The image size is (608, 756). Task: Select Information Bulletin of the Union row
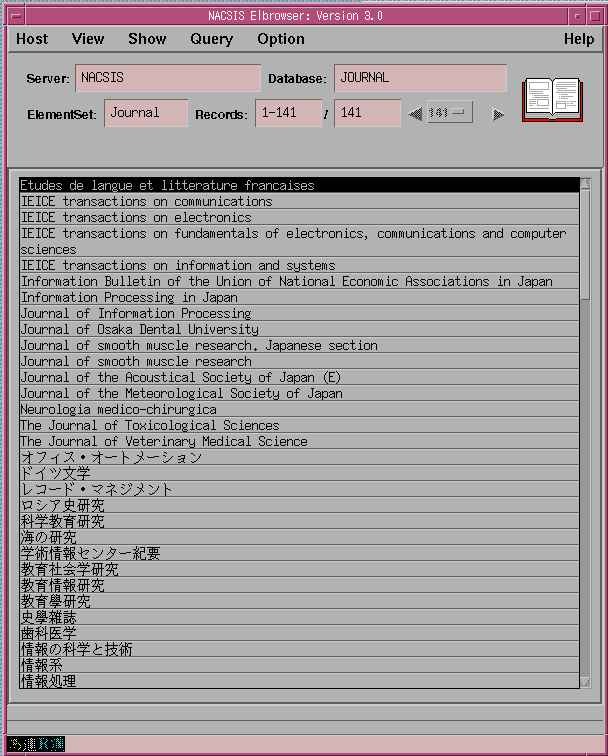[x=299, y=281]
